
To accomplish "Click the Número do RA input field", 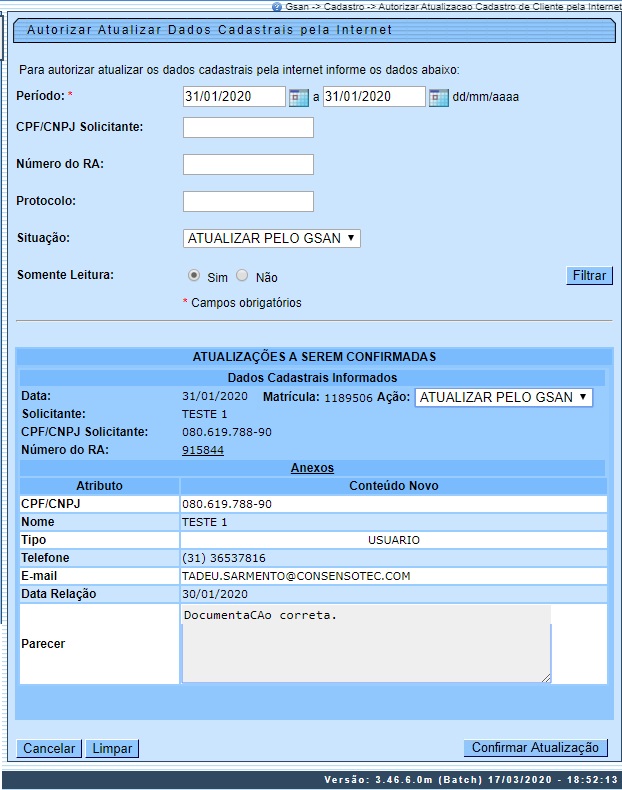I will click(248, 164).
